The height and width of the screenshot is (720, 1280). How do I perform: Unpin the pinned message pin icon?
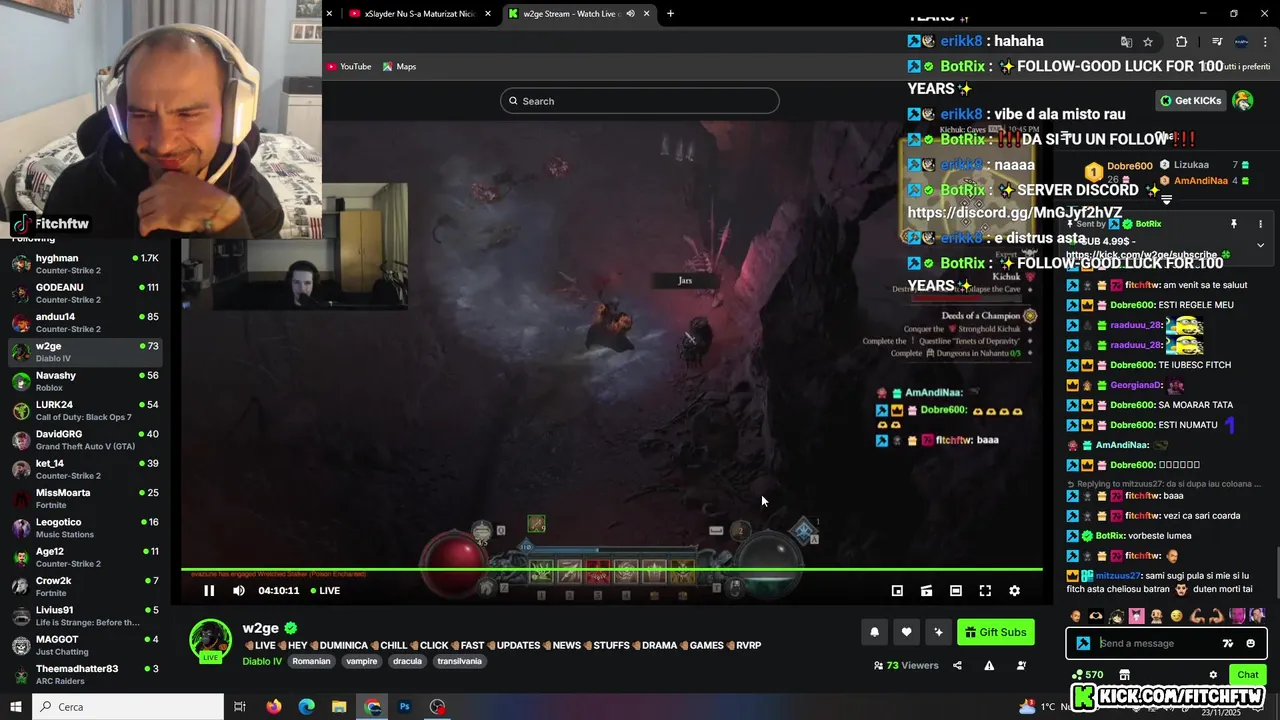pos(1234,224)
